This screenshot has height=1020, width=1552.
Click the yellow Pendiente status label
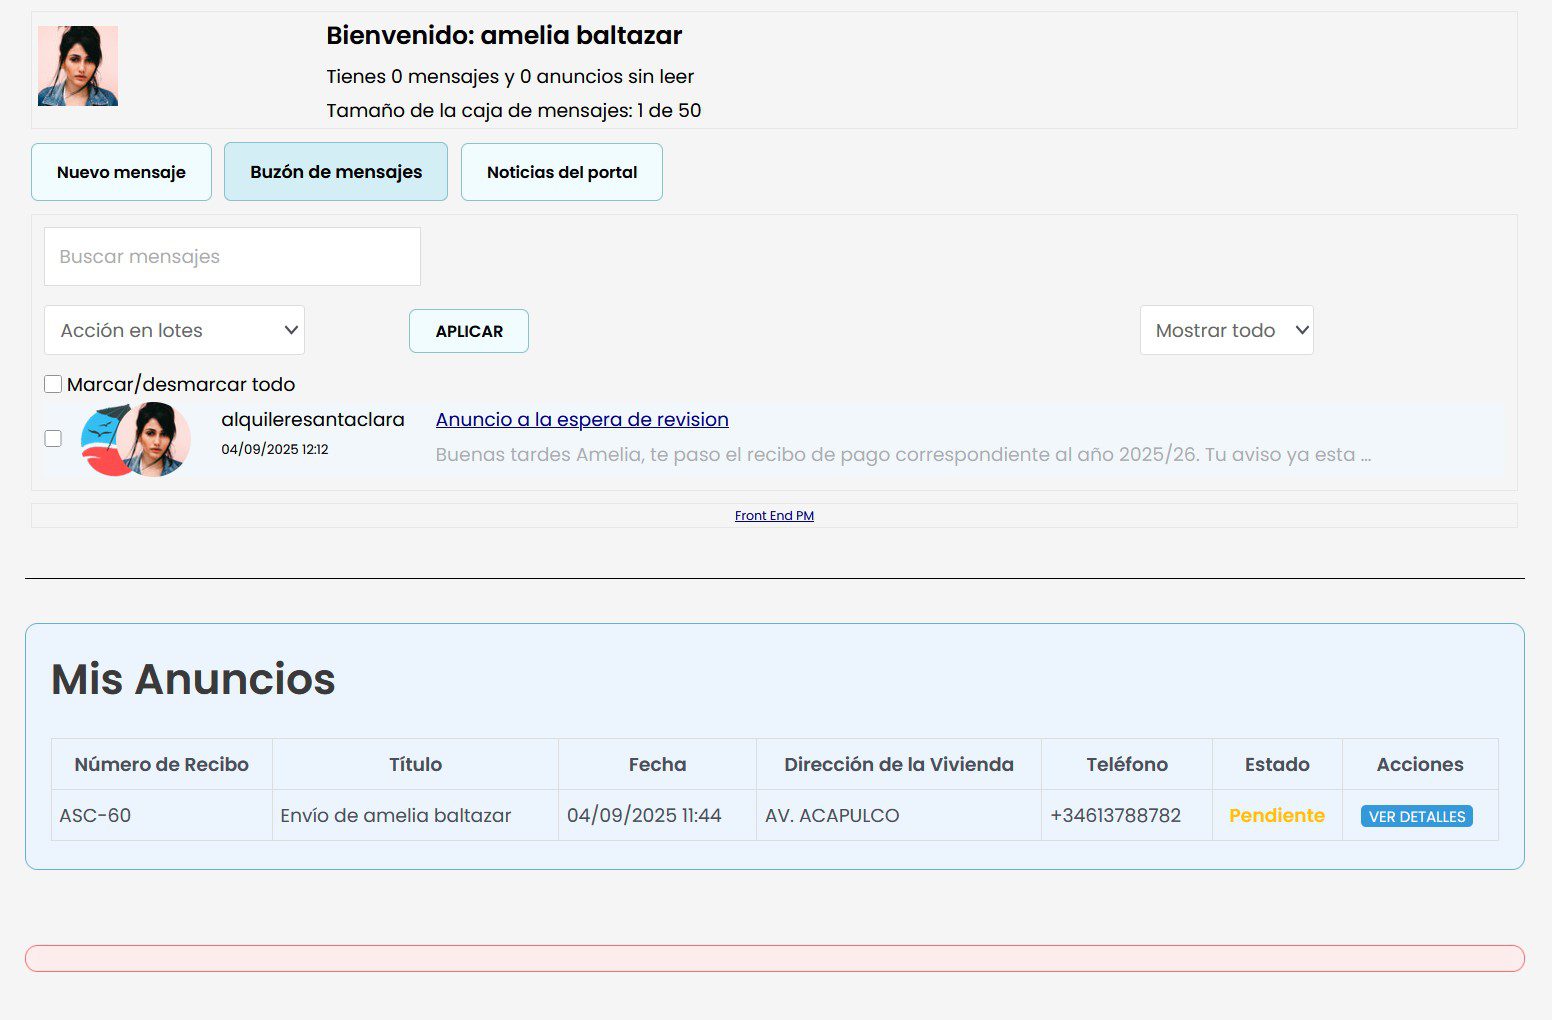coord(1276,815)
